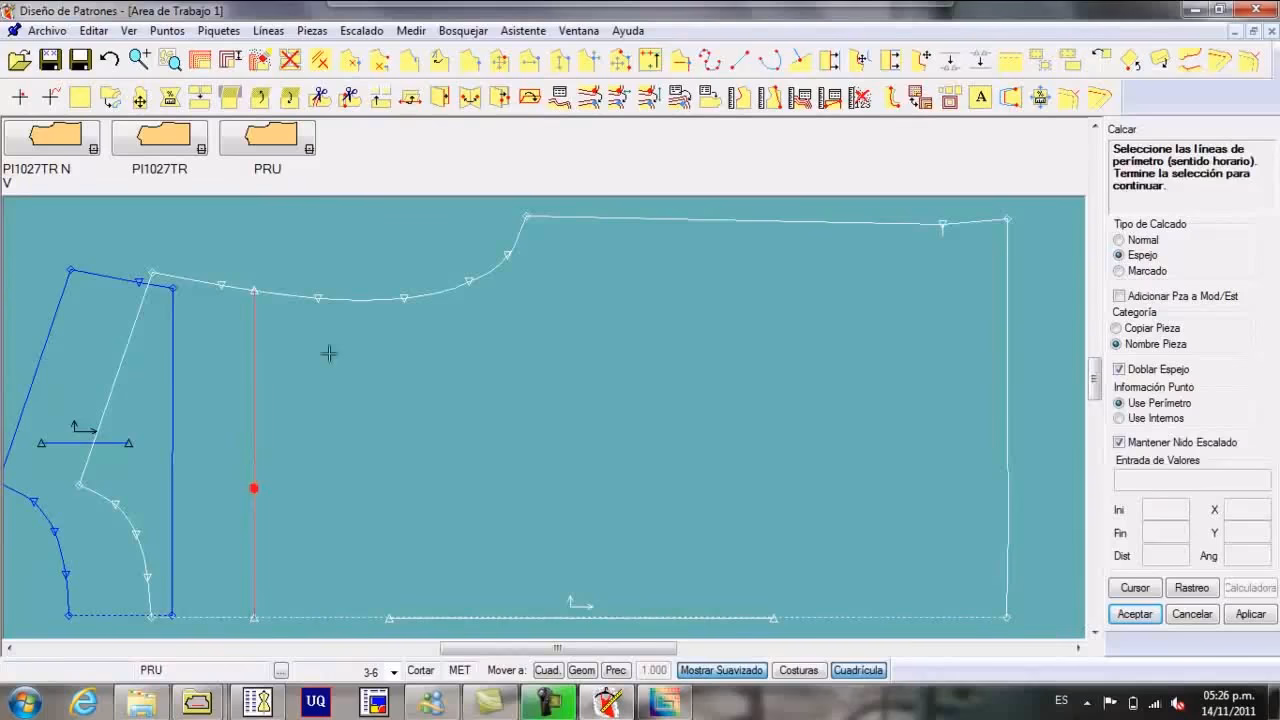Undo the last action
This screenshot has width=1280, height=720.
tap(110, 60)
